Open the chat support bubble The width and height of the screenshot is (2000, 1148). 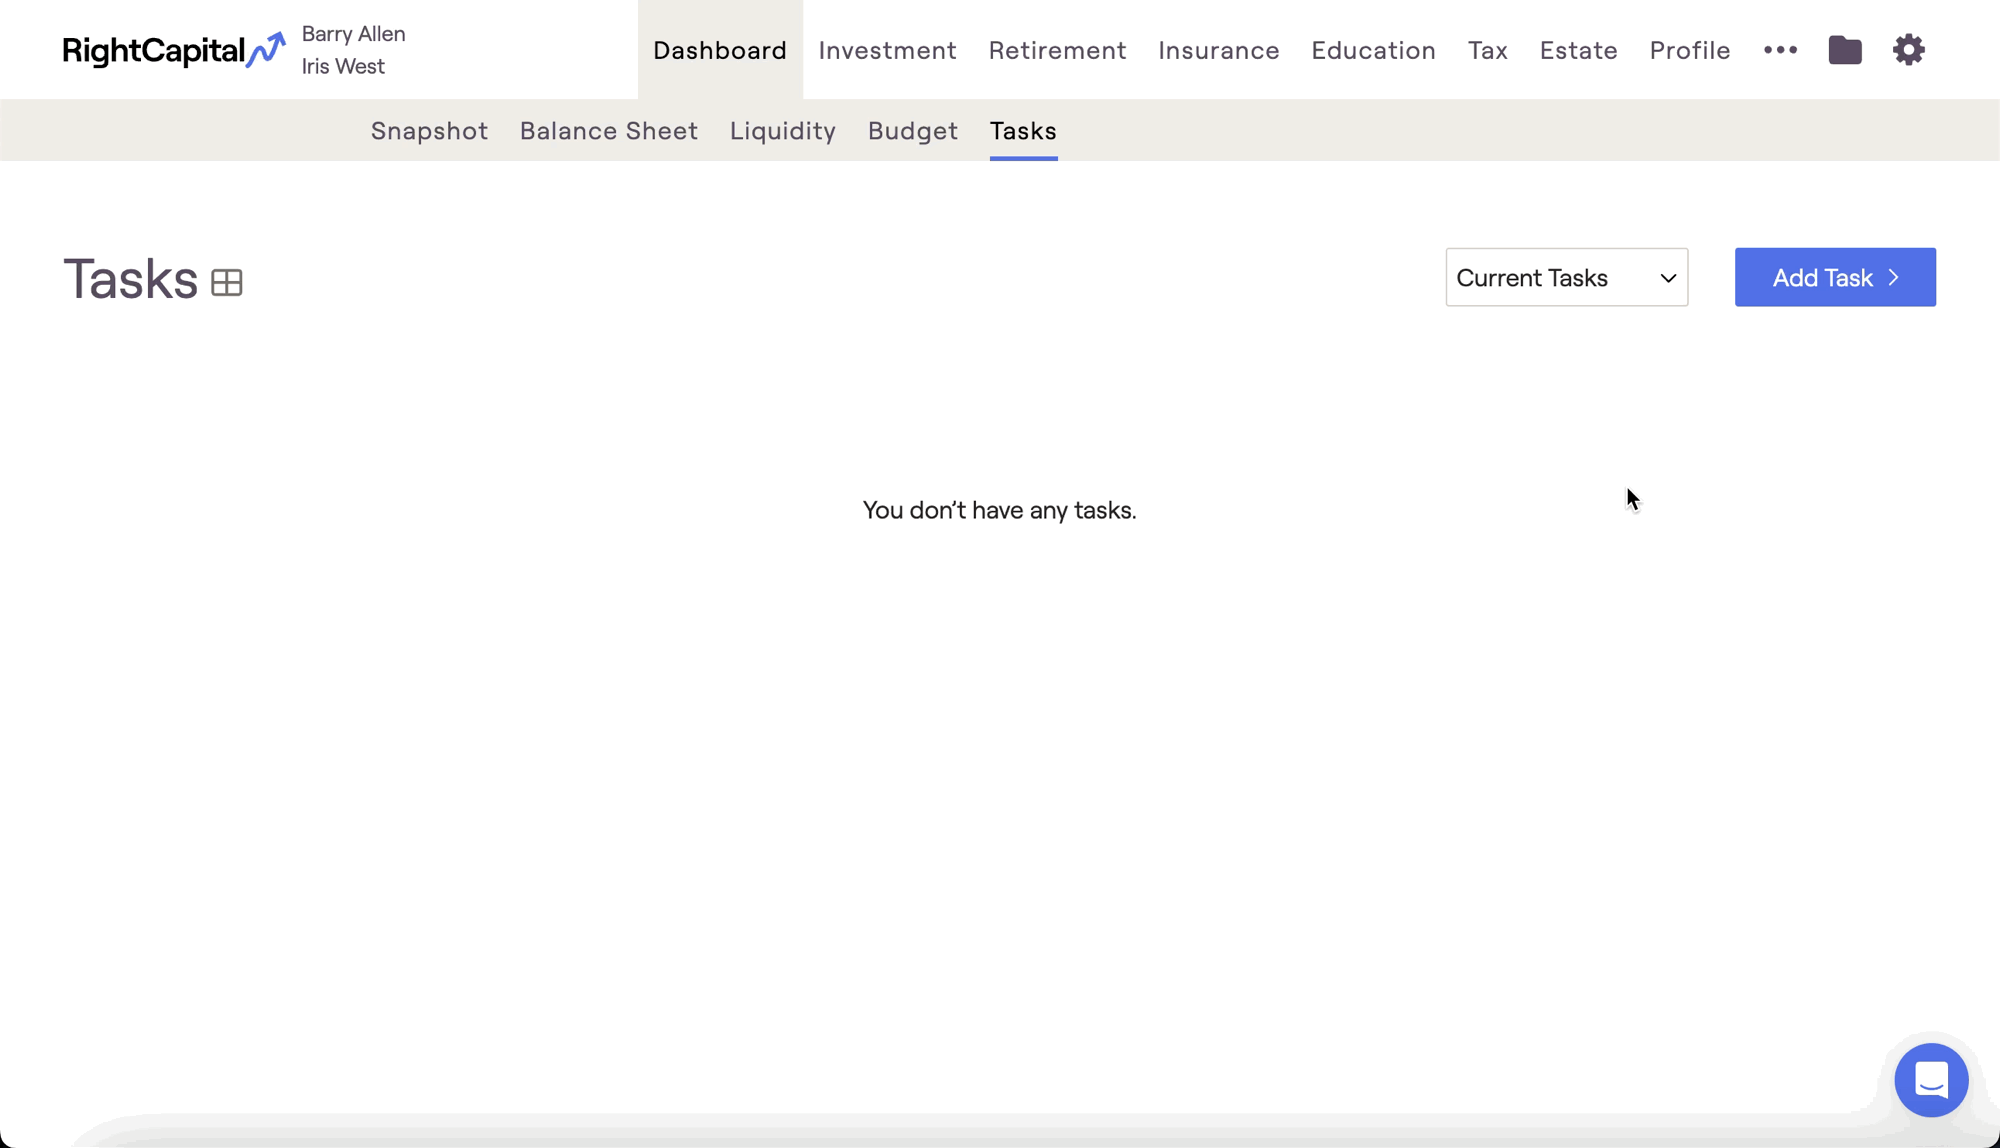(1931, 1080)
